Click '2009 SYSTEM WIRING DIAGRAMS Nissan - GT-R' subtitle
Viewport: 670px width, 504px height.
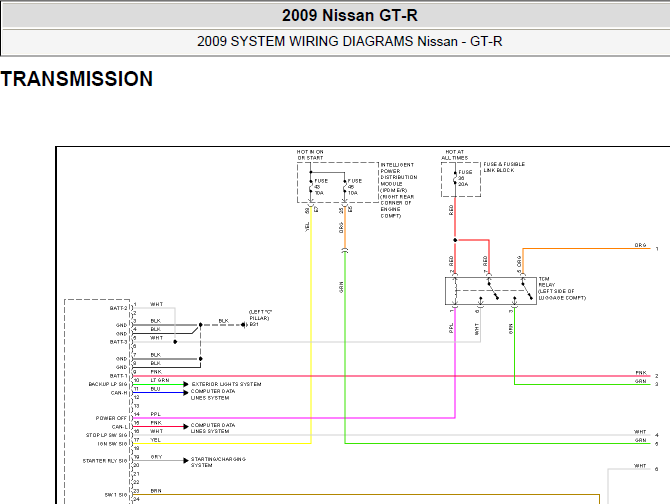click(349, 41)
